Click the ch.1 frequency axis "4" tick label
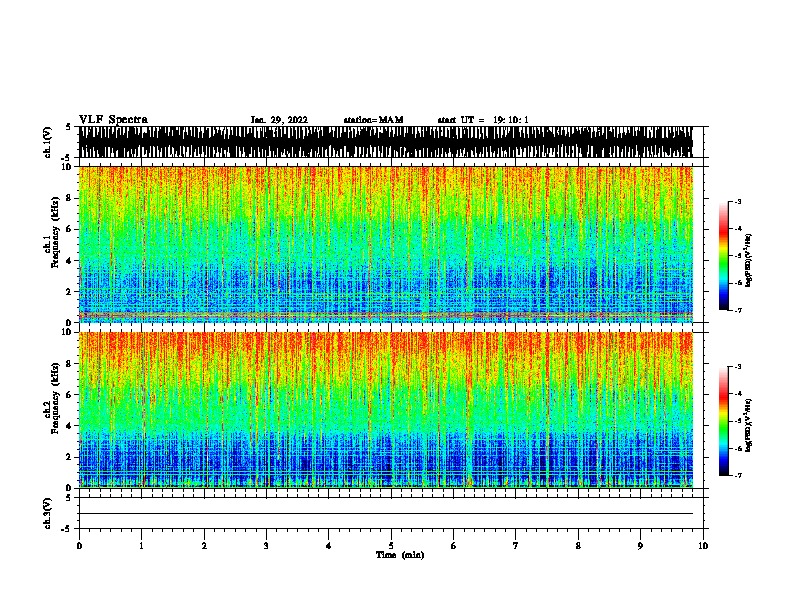This screenshot has height=612, width=792. [69, 261]
